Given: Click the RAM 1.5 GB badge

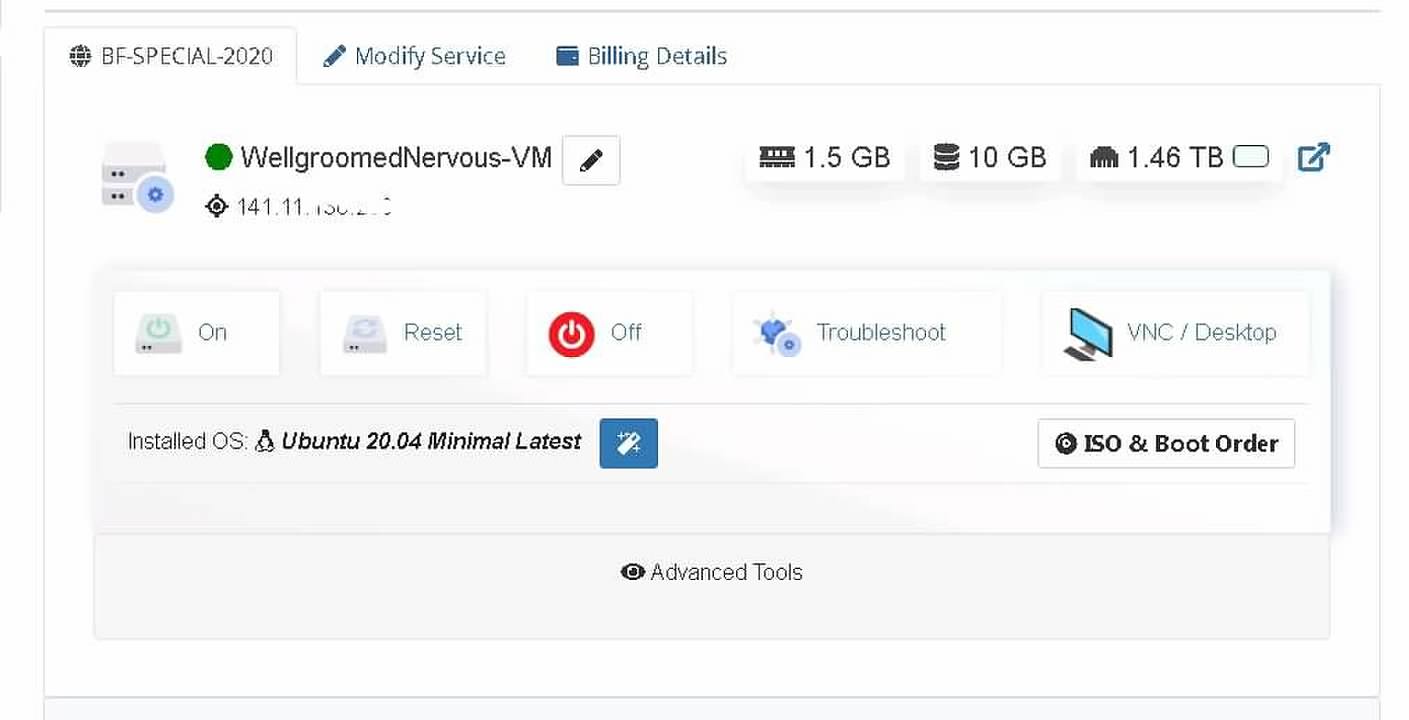Looking at the screenshot, I should point(825,158).
